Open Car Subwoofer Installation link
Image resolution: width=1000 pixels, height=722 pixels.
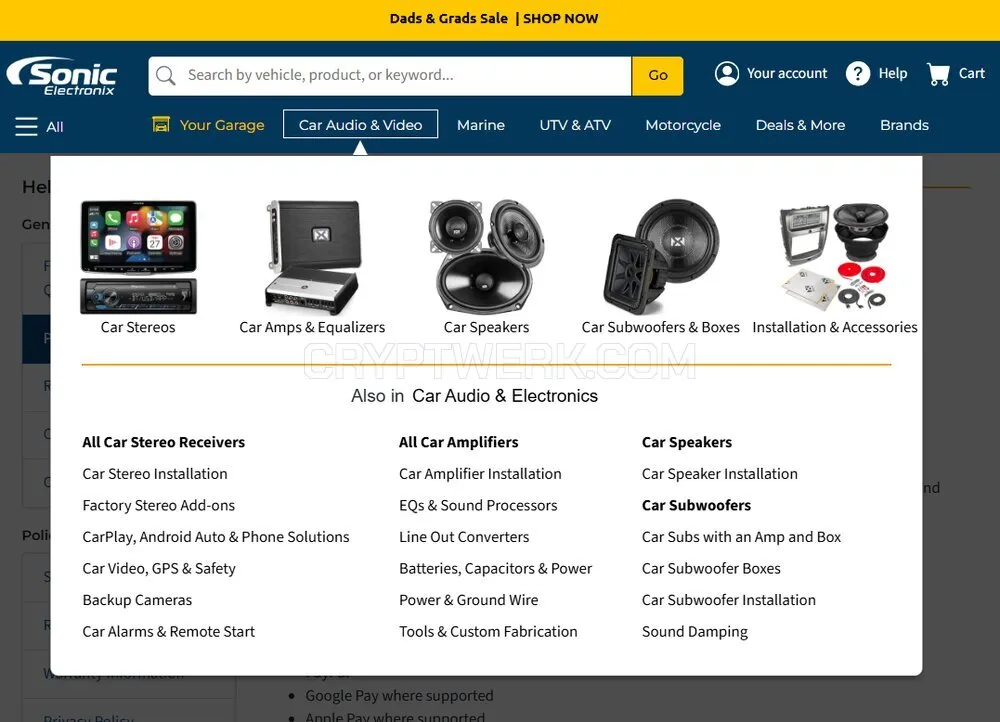tap(729, 600)
